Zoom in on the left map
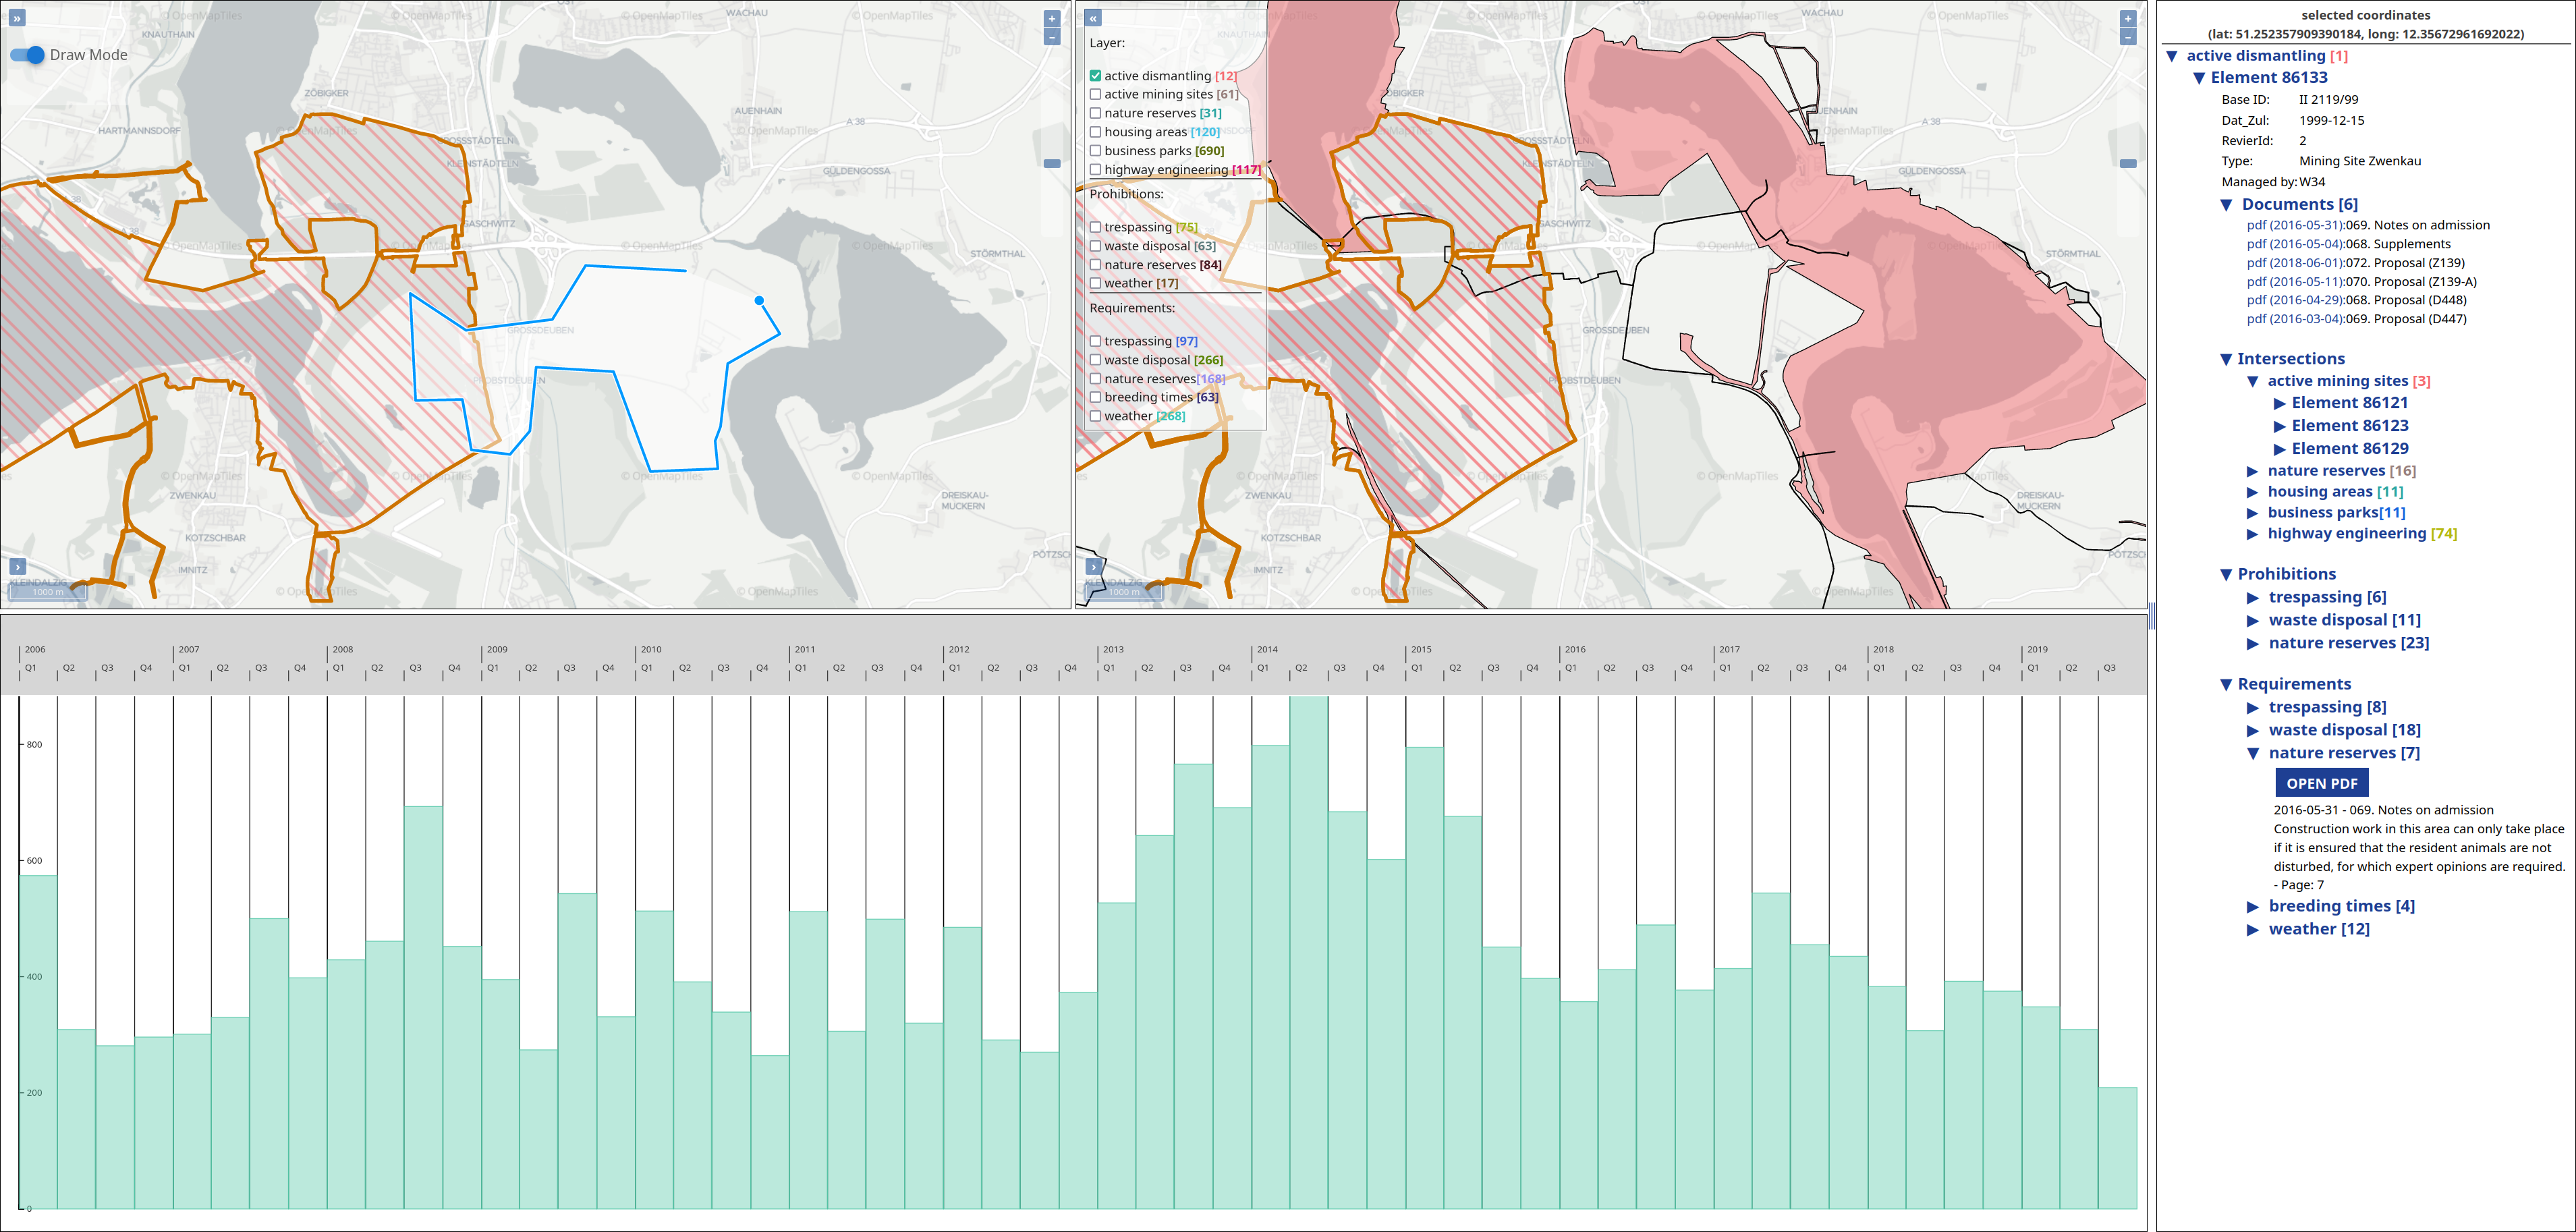The width and height of the screenshot is (2576, 1232). coord(1051,18)
